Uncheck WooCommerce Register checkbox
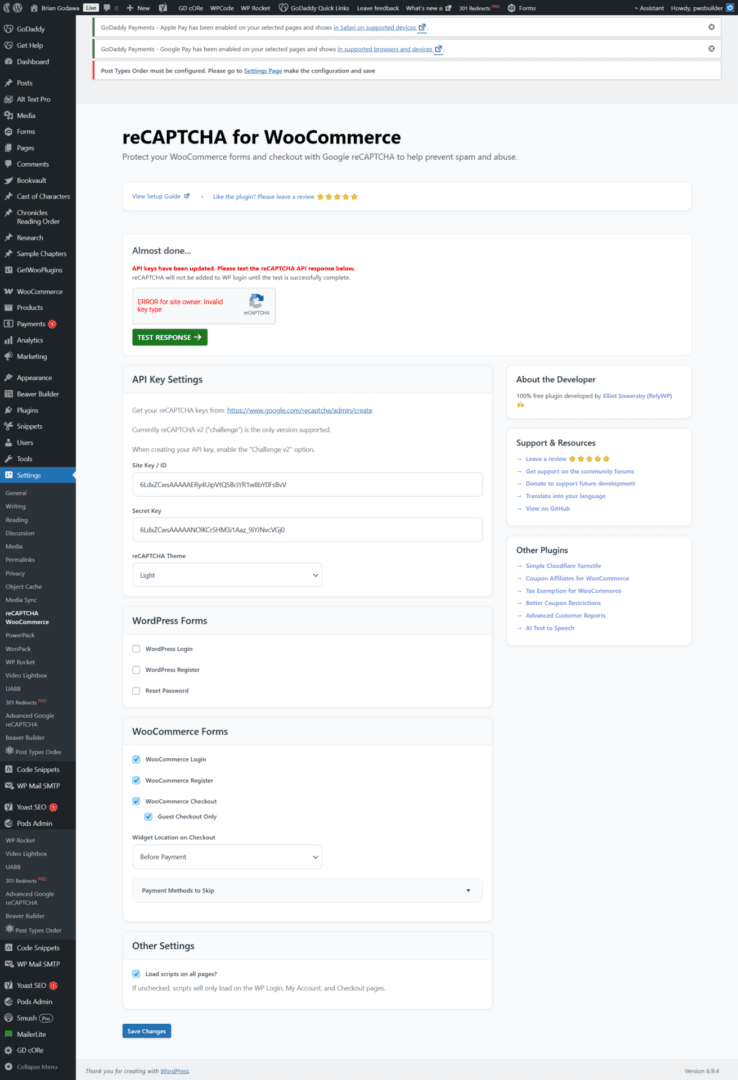738x1080 pixels. point(136,780)
